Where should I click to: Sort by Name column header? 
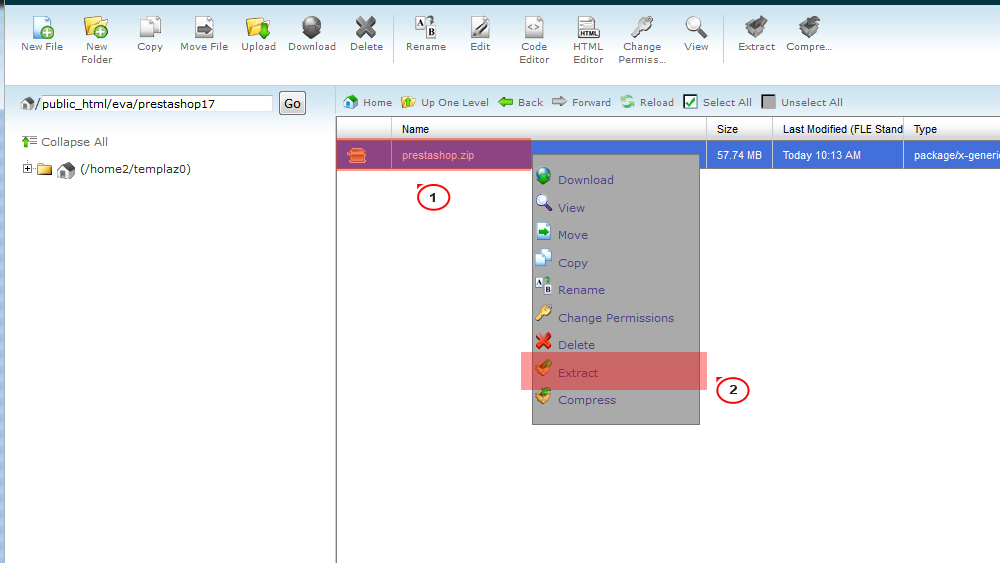pos(415,129)
